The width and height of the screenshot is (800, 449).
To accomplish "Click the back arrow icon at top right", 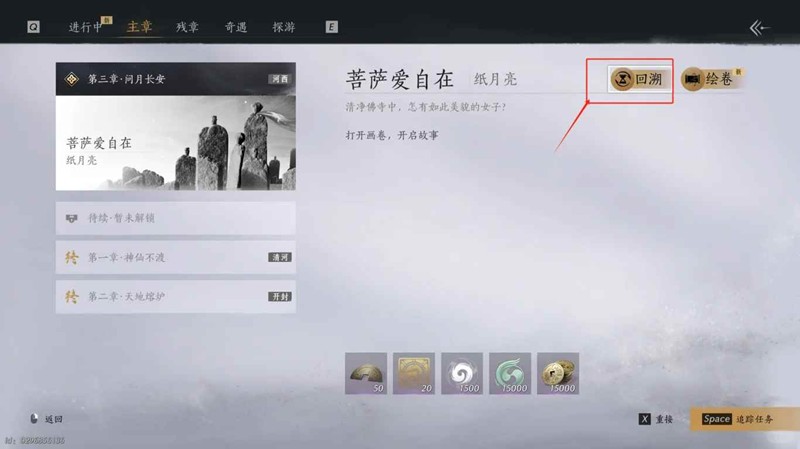I will tap(759, 28).
